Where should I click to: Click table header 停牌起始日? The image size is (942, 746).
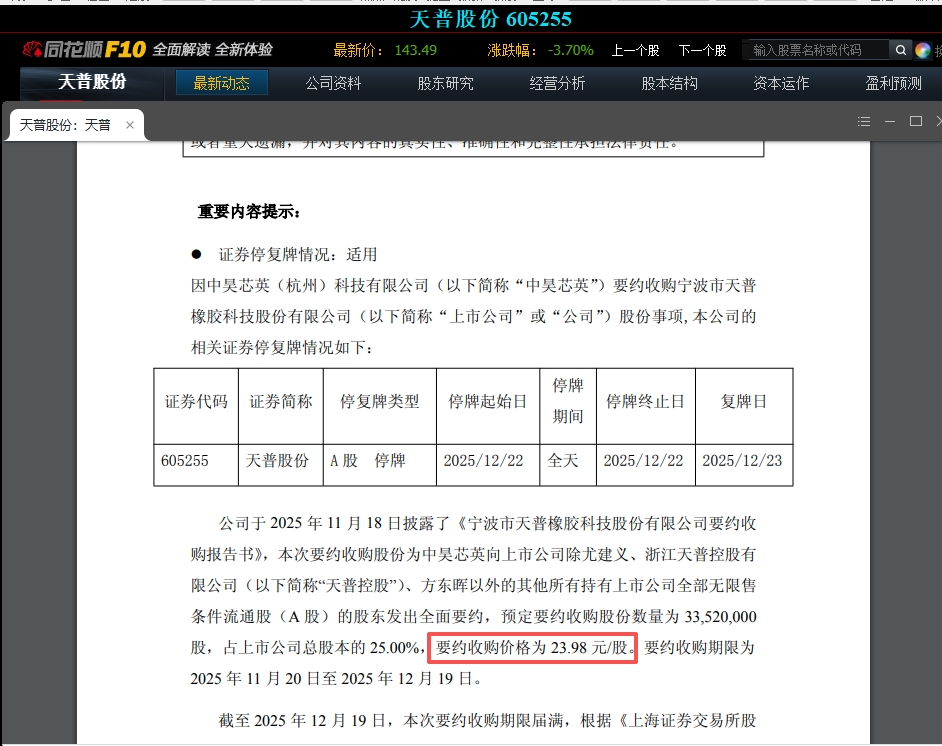pos(488,401)
